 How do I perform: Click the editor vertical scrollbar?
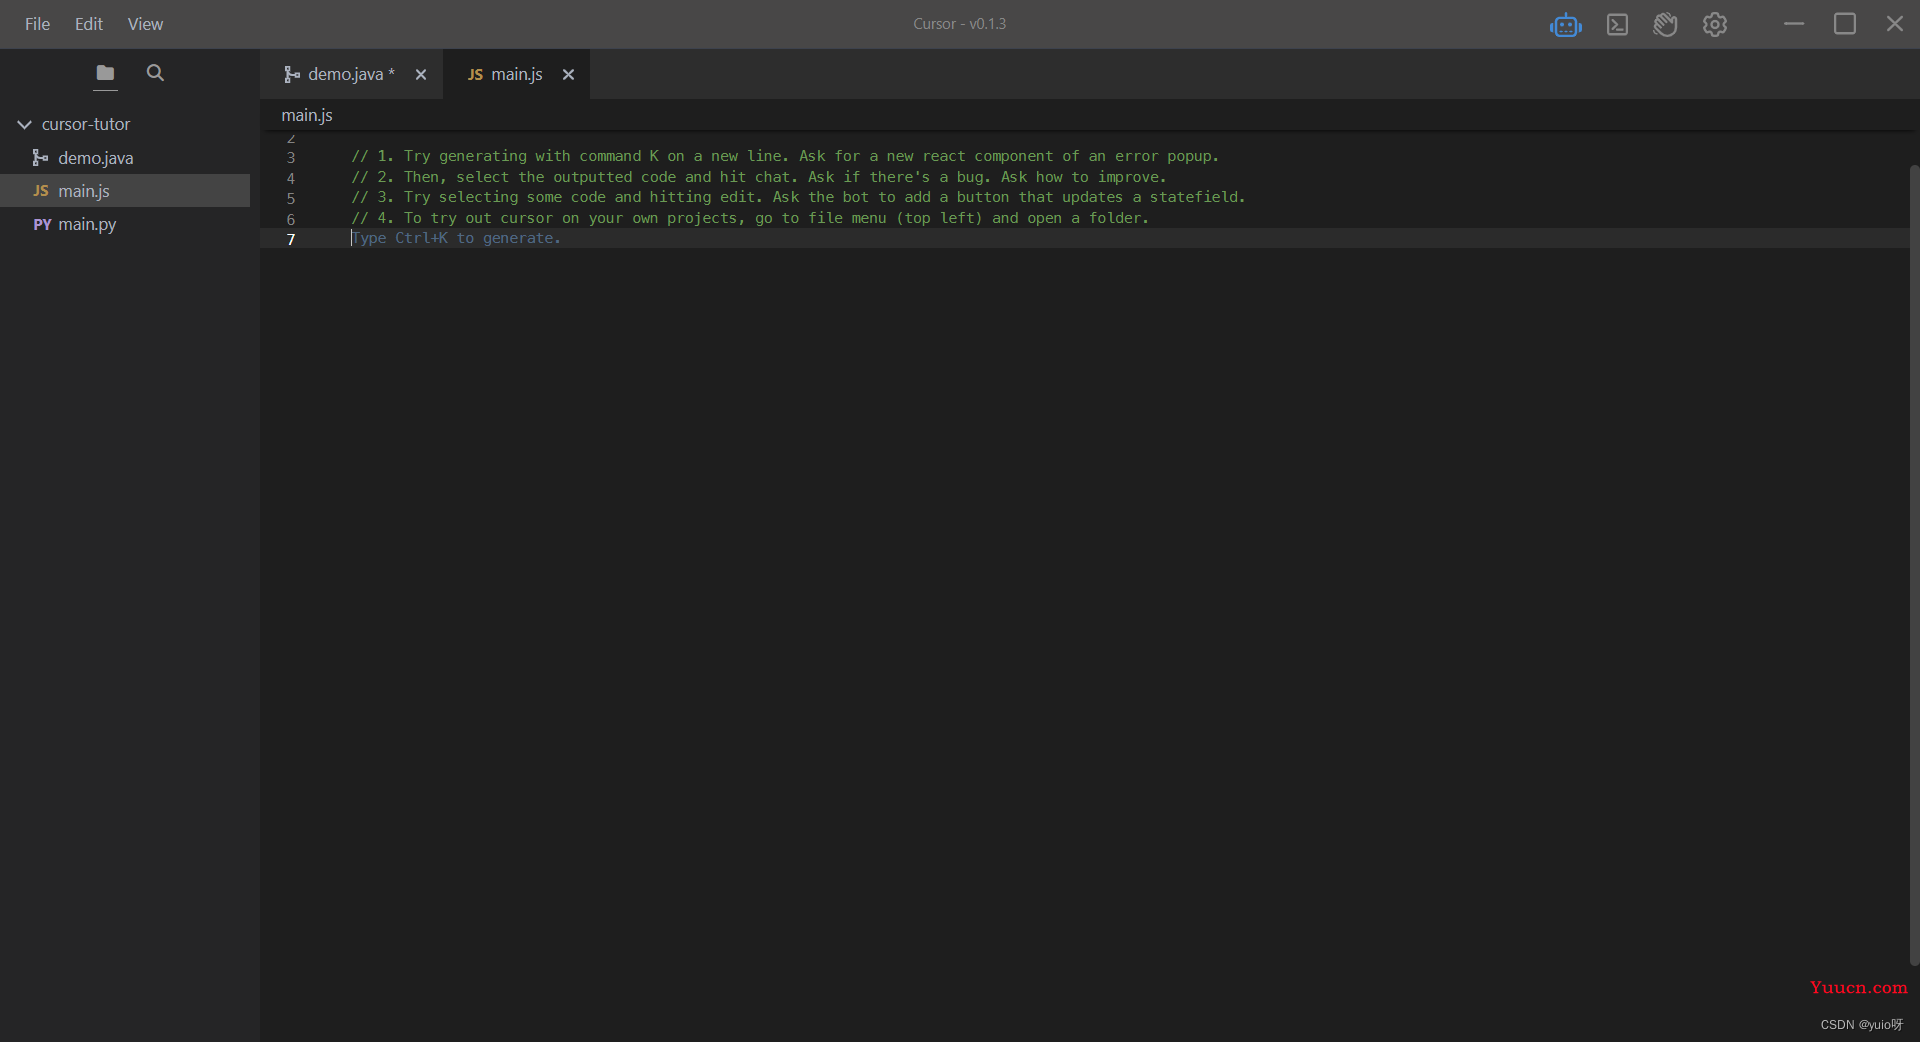tap(1914, 565)
